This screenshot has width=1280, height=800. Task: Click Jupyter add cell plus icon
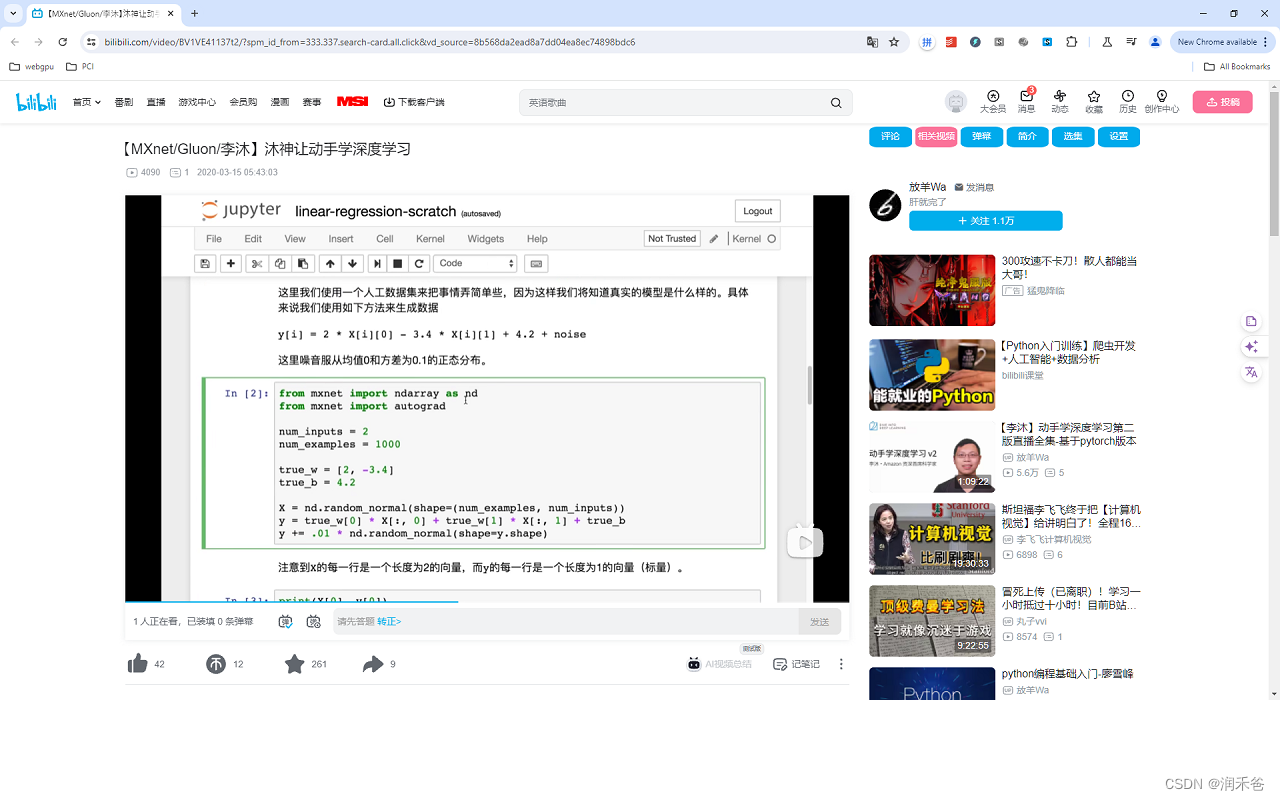(x=231, y=263)
